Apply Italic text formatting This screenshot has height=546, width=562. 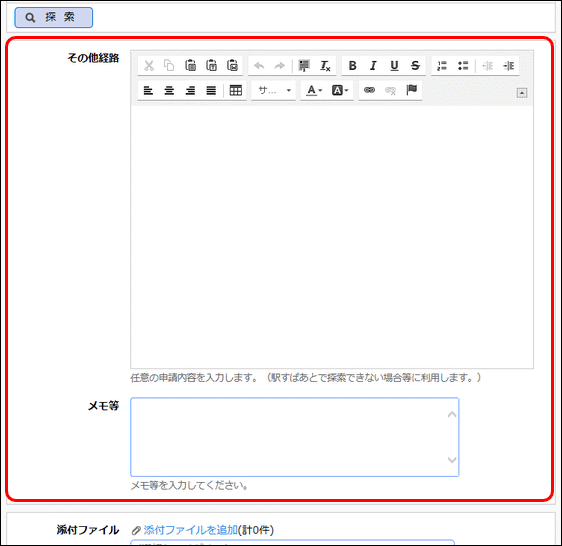point(373,66)
